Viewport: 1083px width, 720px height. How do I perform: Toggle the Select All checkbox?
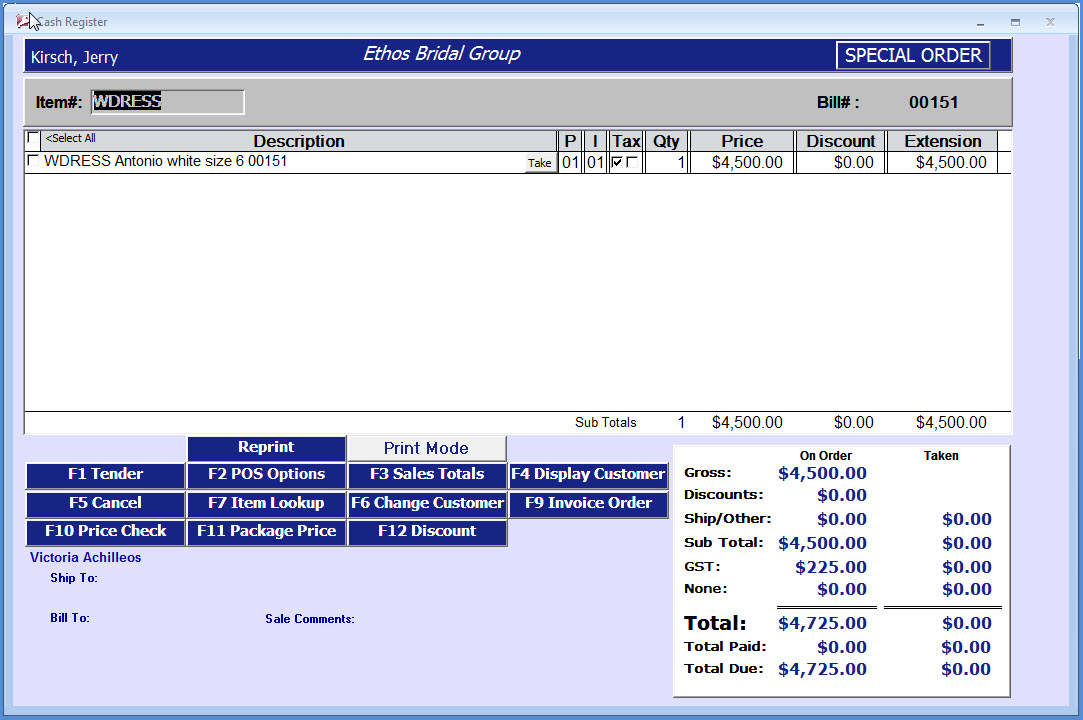click(x=34, y=138)
